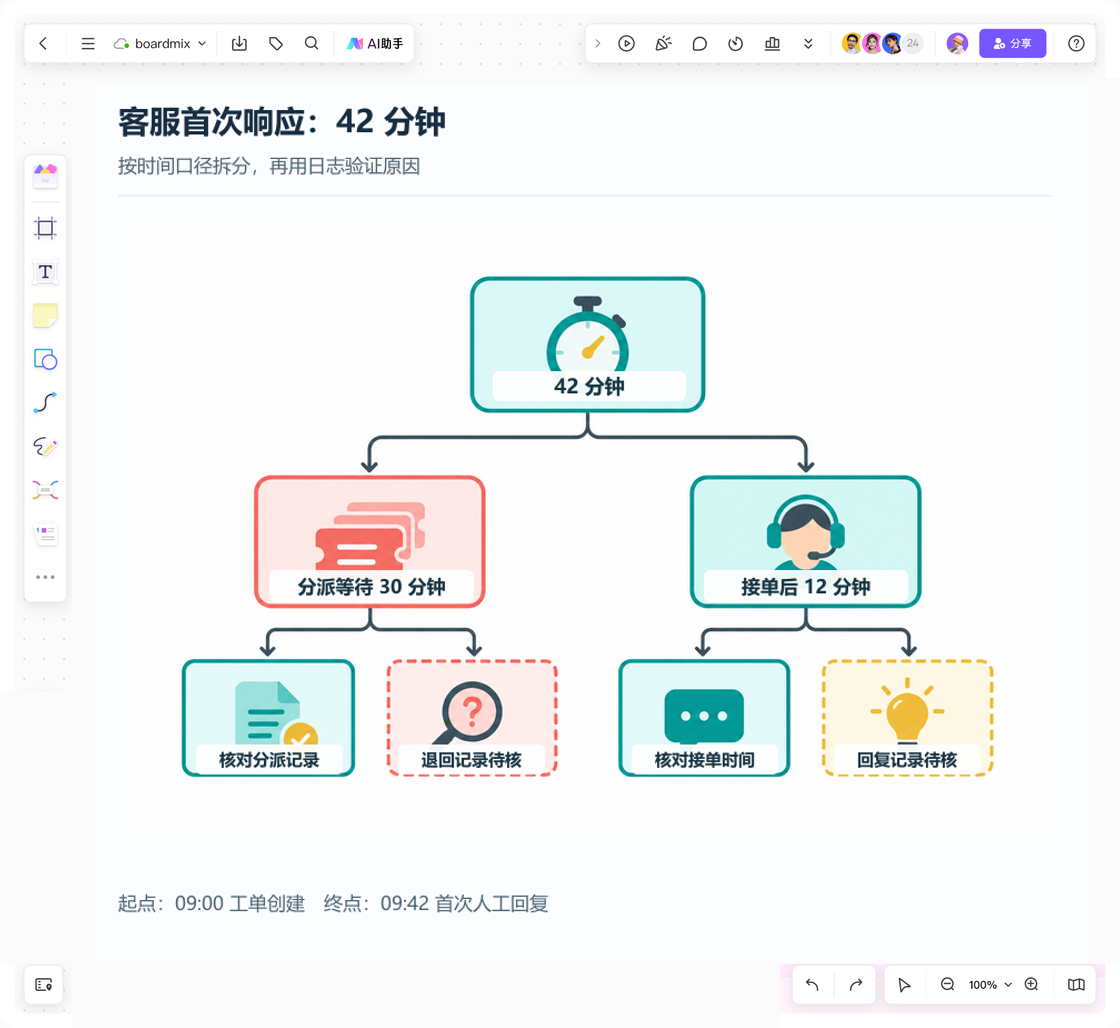
Task: Select the 回复记录待核 lightbulb node
Action: point(907,718)
